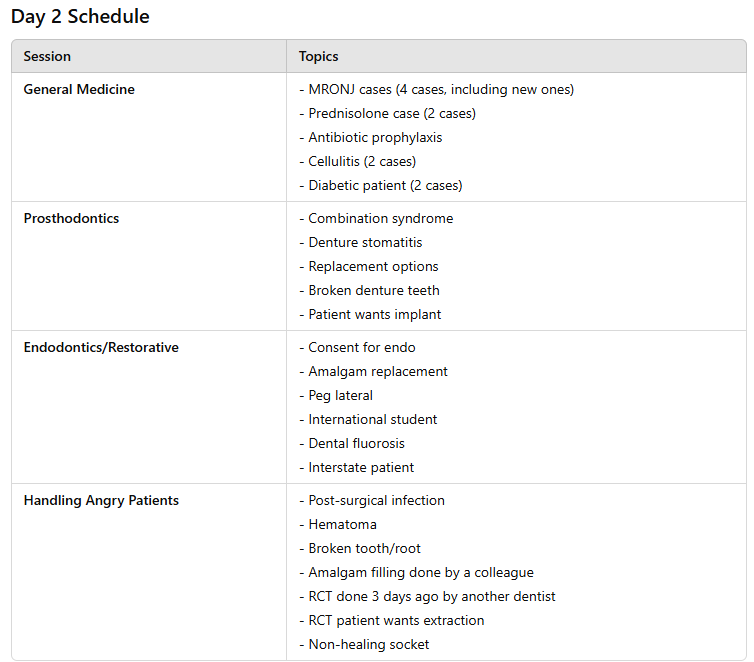Click the MRONJ cases topic line
The height and width of the screenshot is (662, 754).
(436, 89)
